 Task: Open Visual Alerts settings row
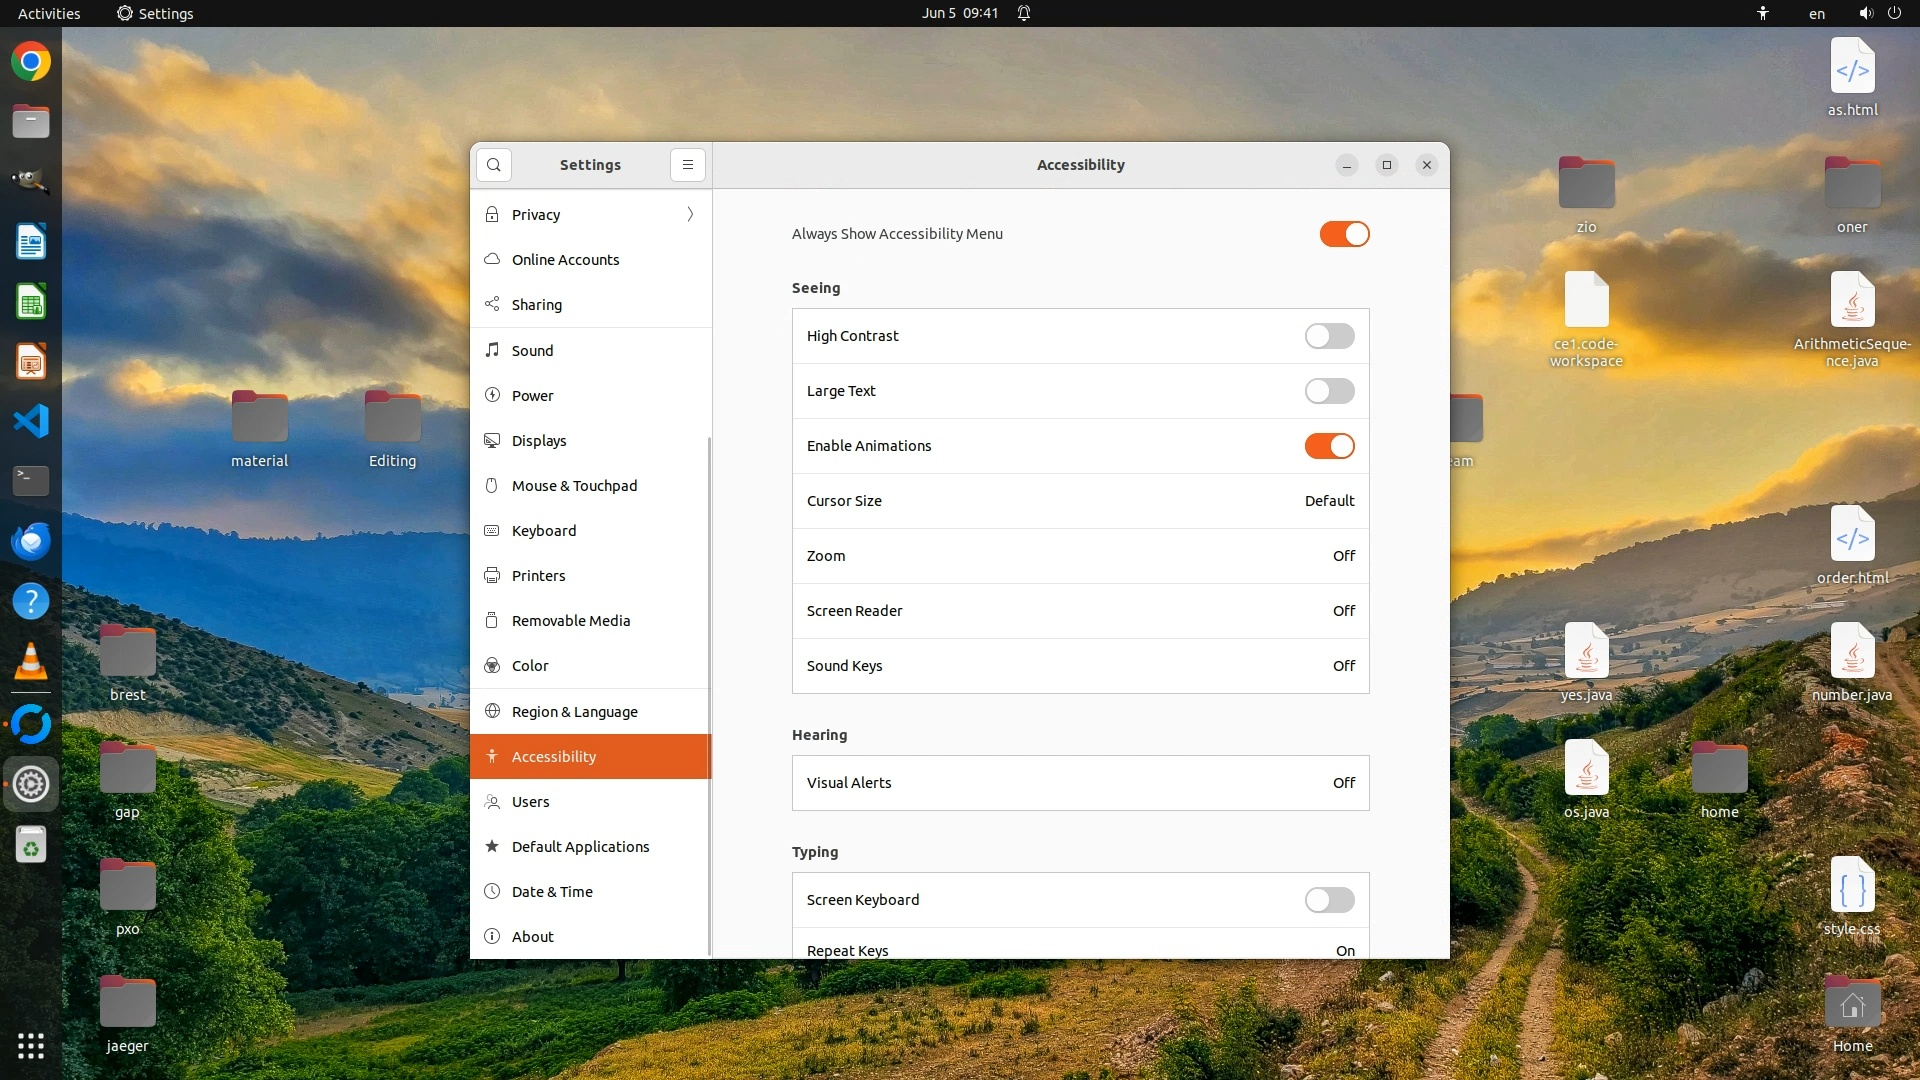coord(1080,783)
